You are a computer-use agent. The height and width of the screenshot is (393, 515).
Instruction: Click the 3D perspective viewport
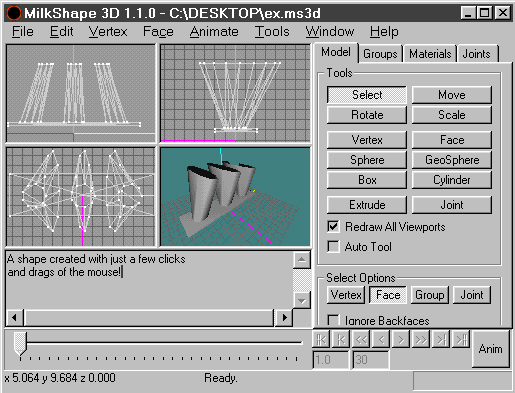pyautogui.click(x=235, y=197)
